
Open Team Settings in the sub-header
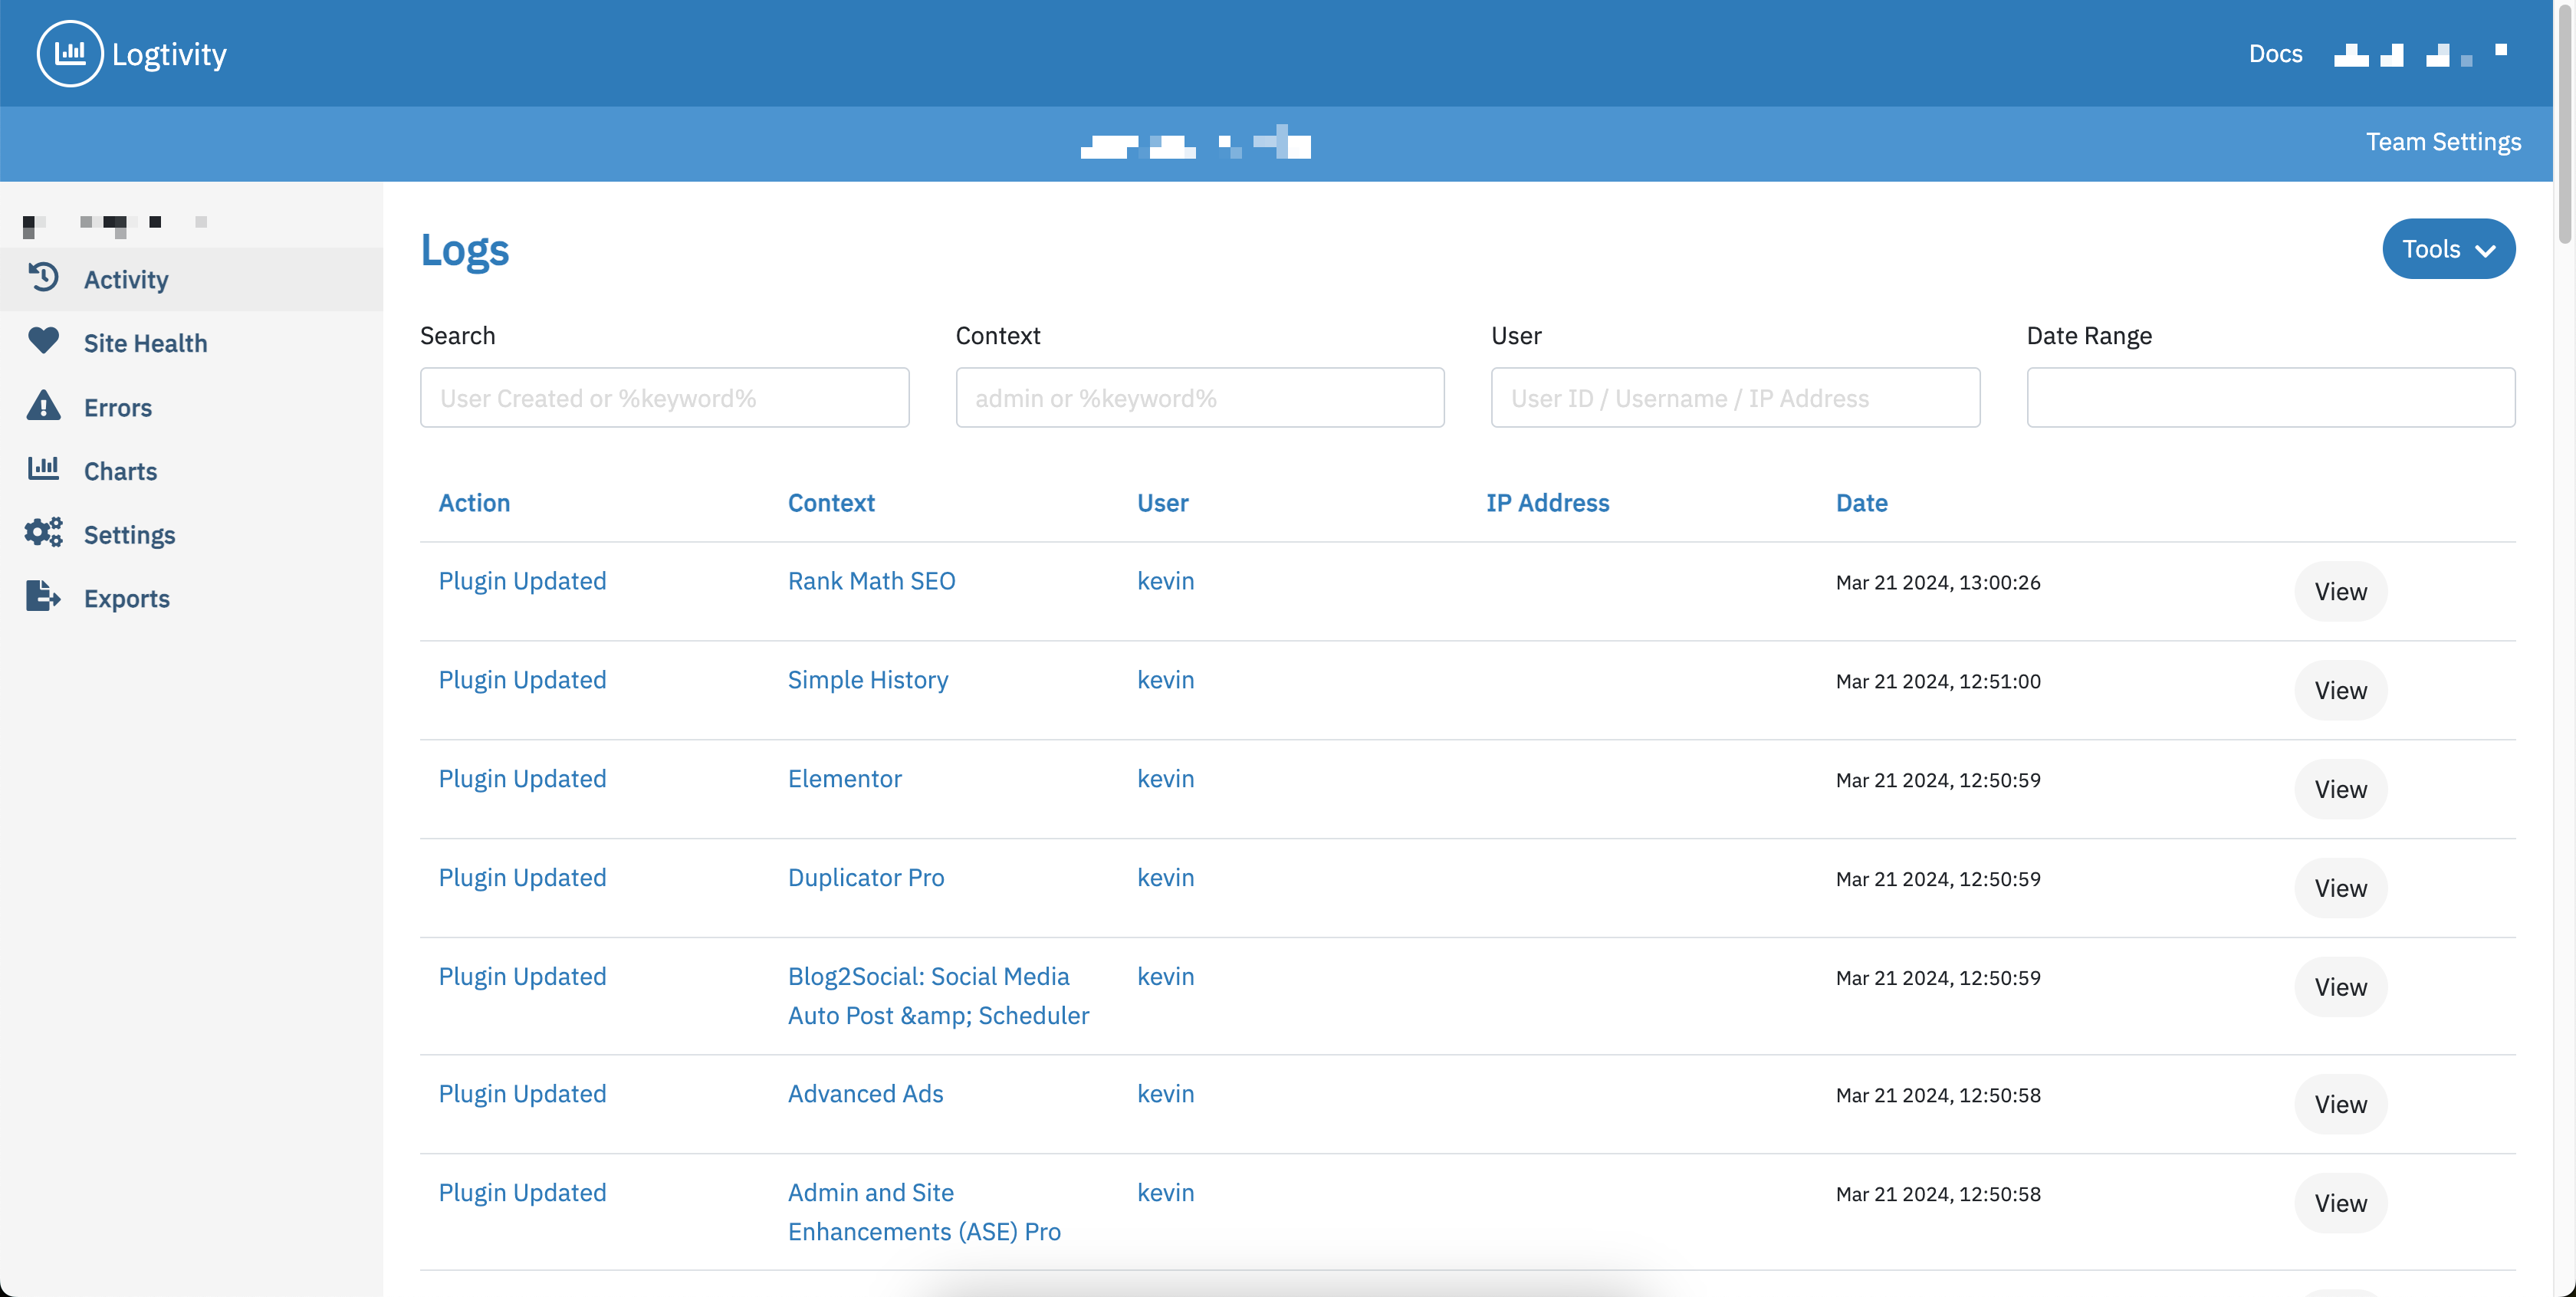(x=2442, y=142)
